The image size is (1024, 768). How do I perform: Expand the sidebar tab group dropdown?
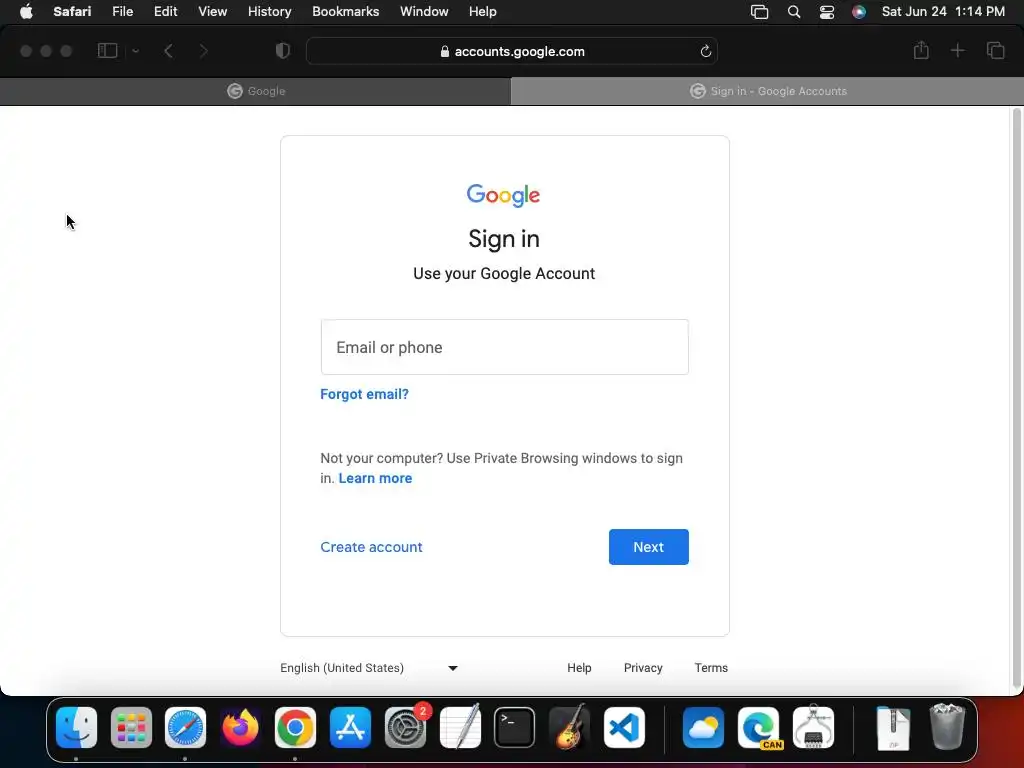point(135,51)
